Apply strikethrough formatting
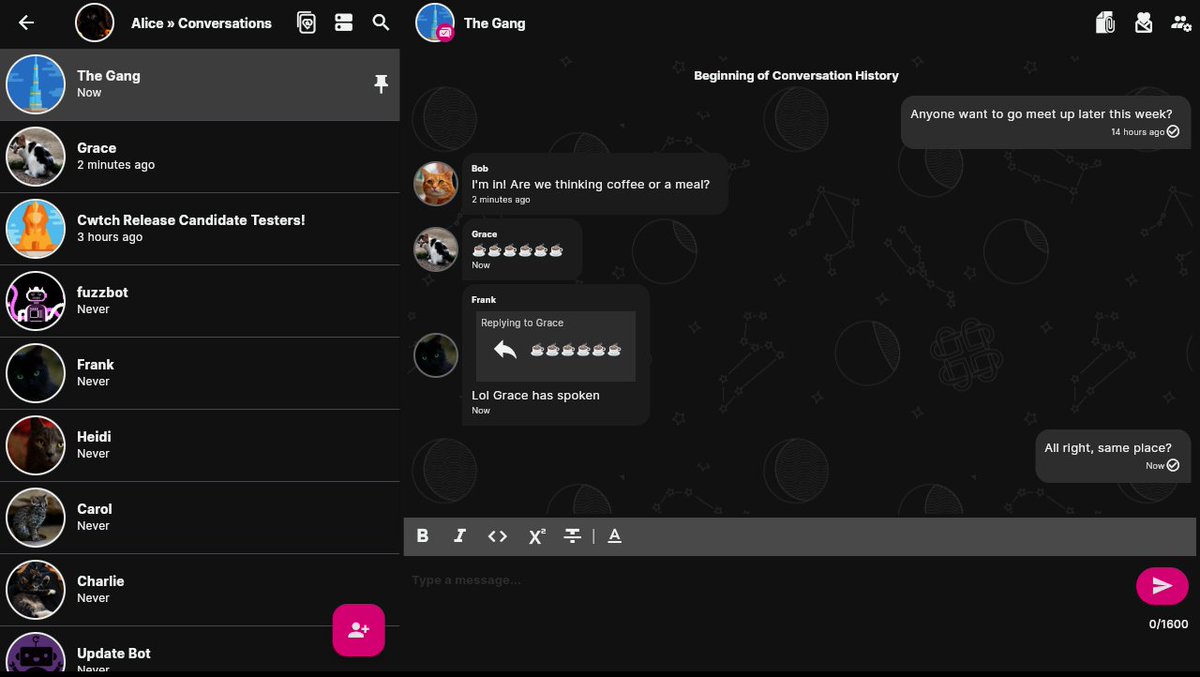 pyautogui.click(x=572, y=536)
